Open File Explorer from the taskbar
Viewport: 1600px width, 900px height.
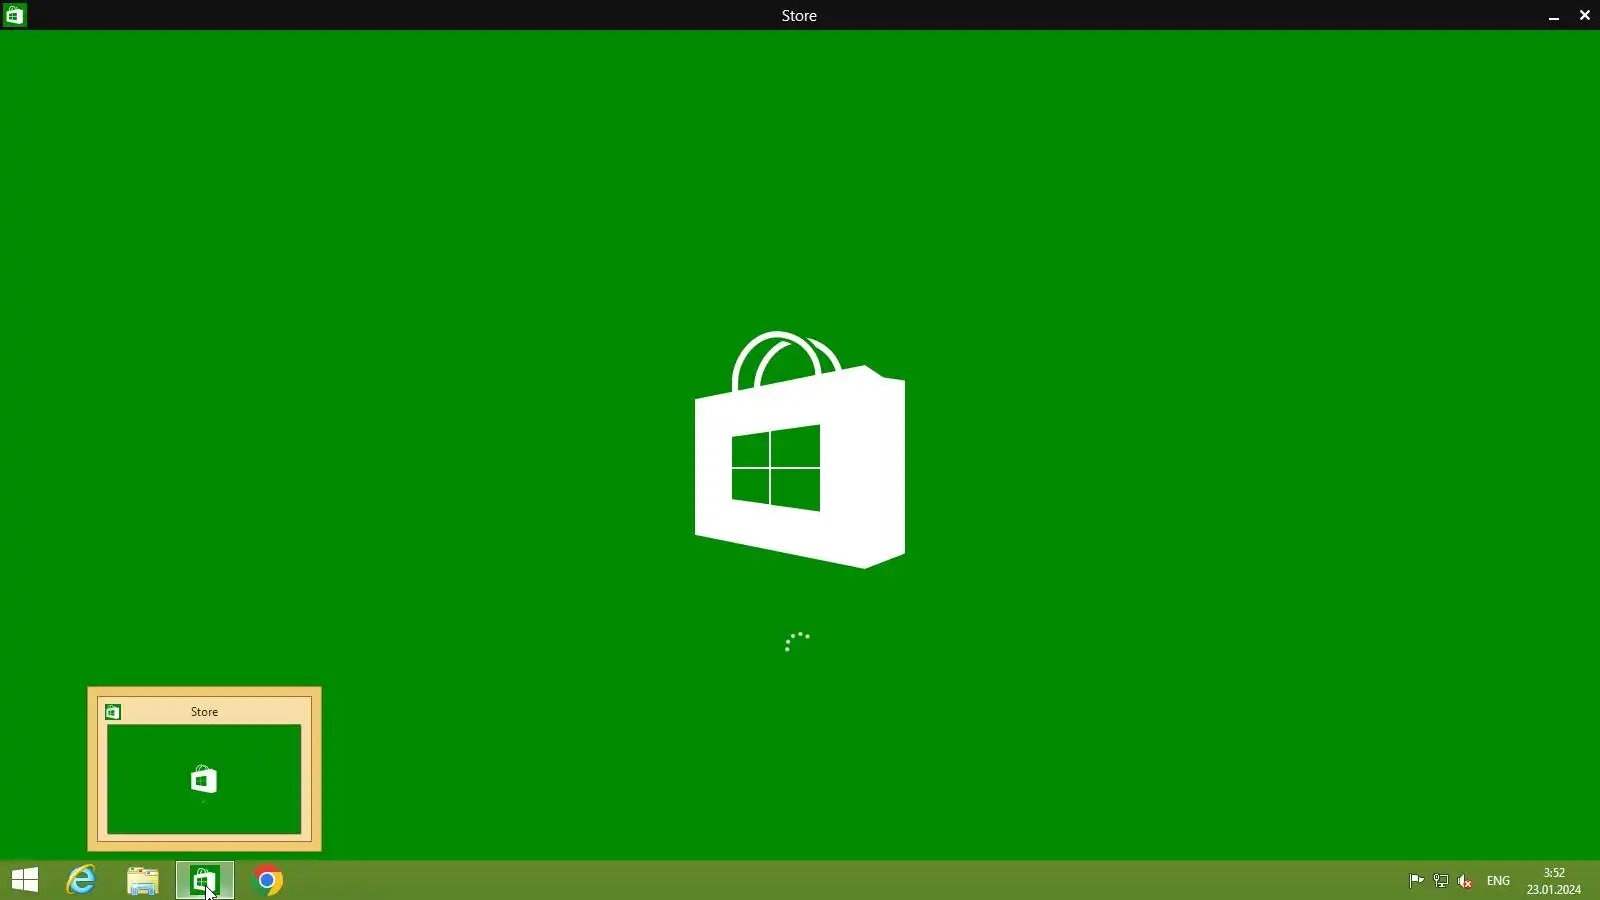pyautogui.click(x=143, y=881)
